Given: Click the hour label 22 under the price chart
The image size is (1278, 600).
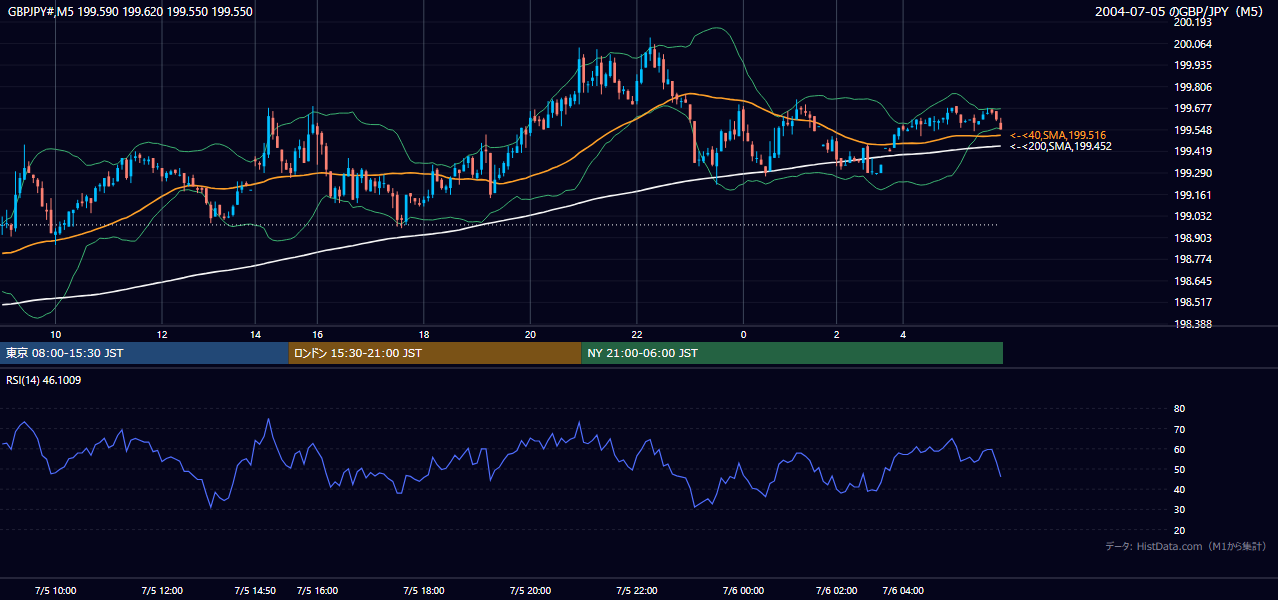Looking at the screenshot, I should (x=637, y=334).
